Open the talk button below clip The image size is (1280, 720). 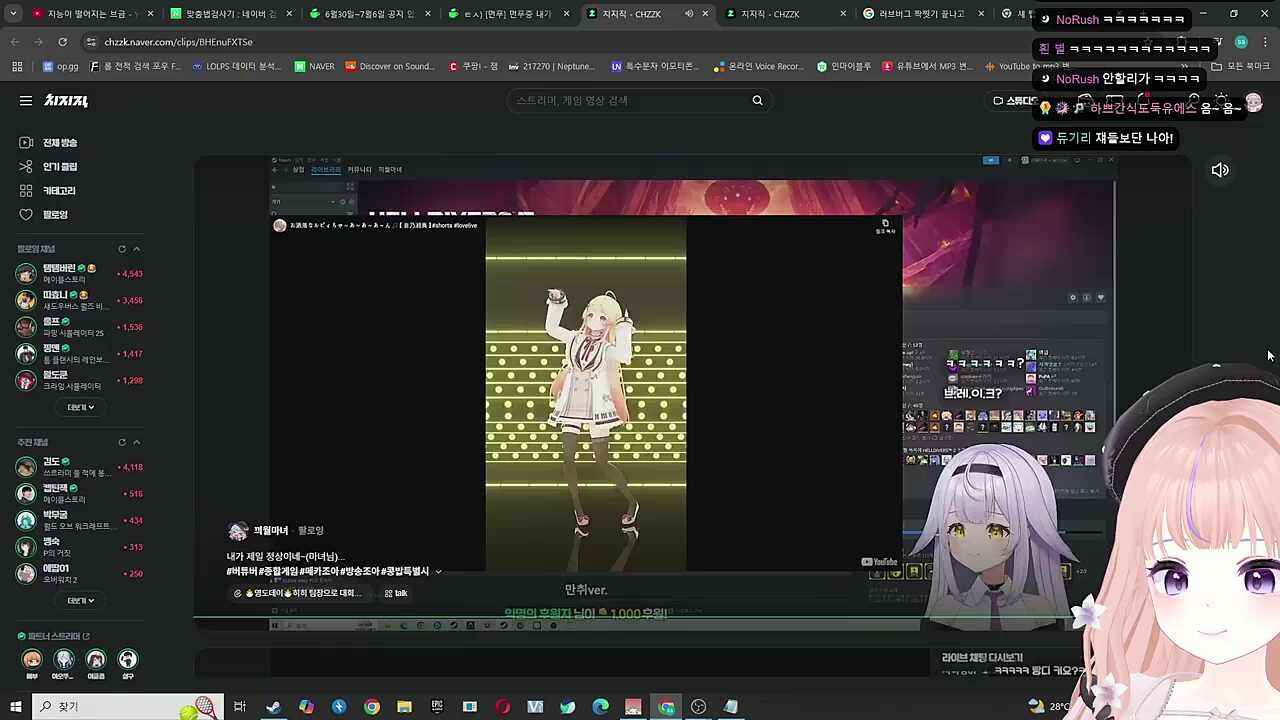(x=396, y=593)
